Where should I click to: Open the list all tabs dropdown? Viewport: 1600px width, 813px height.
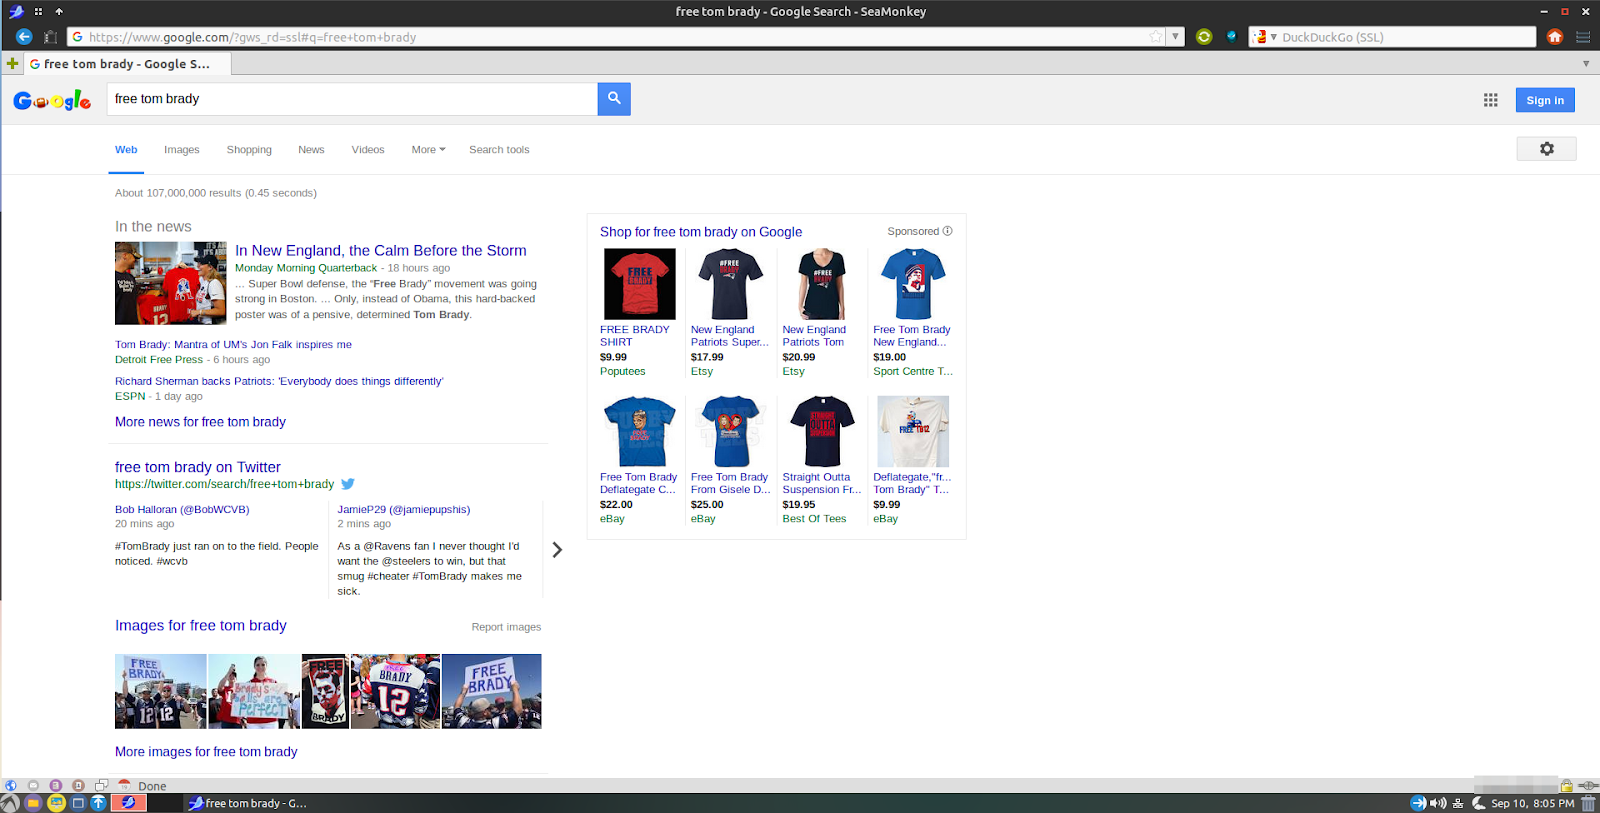coord(1586,64)
